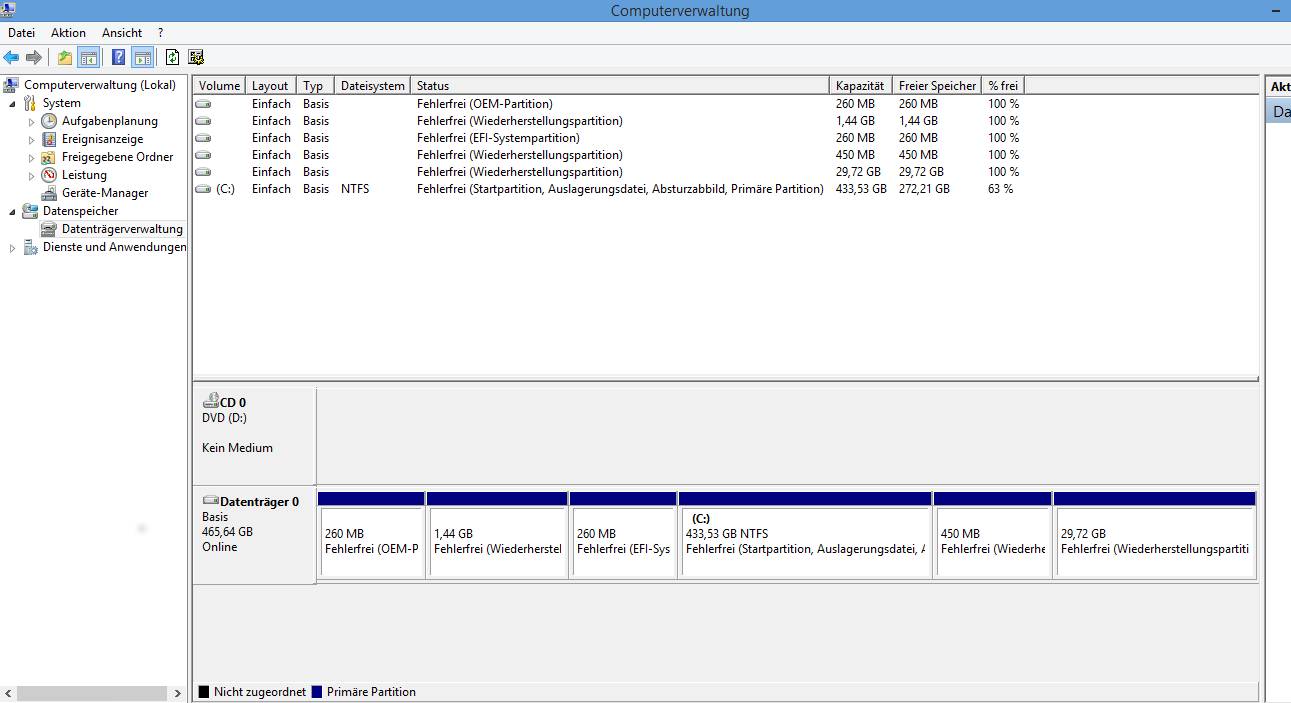Click the Freigegebene Ordner folder icon
The height and width of the screenshot is (703, 1291).
point(49,157)
